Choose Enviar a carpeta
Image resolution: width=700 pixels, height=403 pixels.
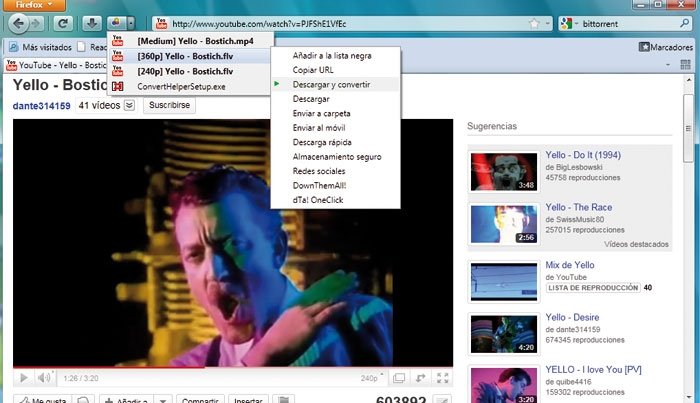pyautogui.click(x=335, y=113)
